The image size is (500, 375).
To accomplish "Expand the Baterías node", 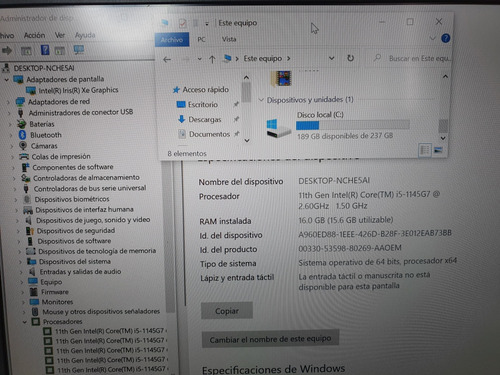I will [x=10, y=125].
